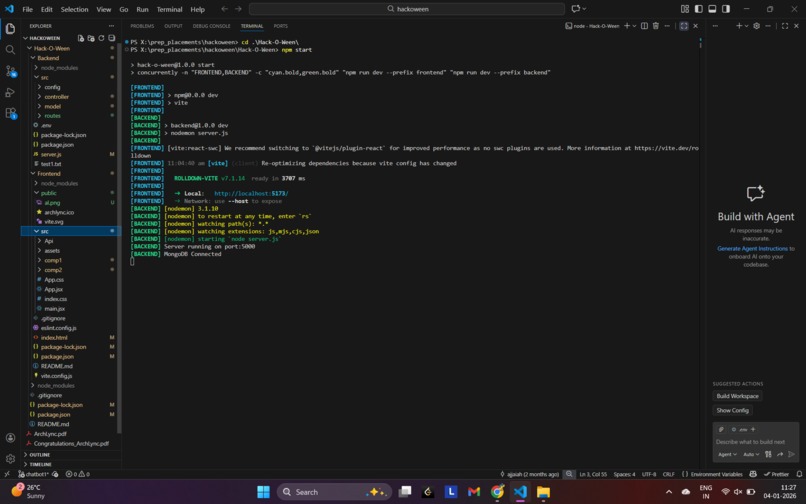The image size is (806, 504).
Task: Open the Selection menu
Action: [x=75, y=9]
